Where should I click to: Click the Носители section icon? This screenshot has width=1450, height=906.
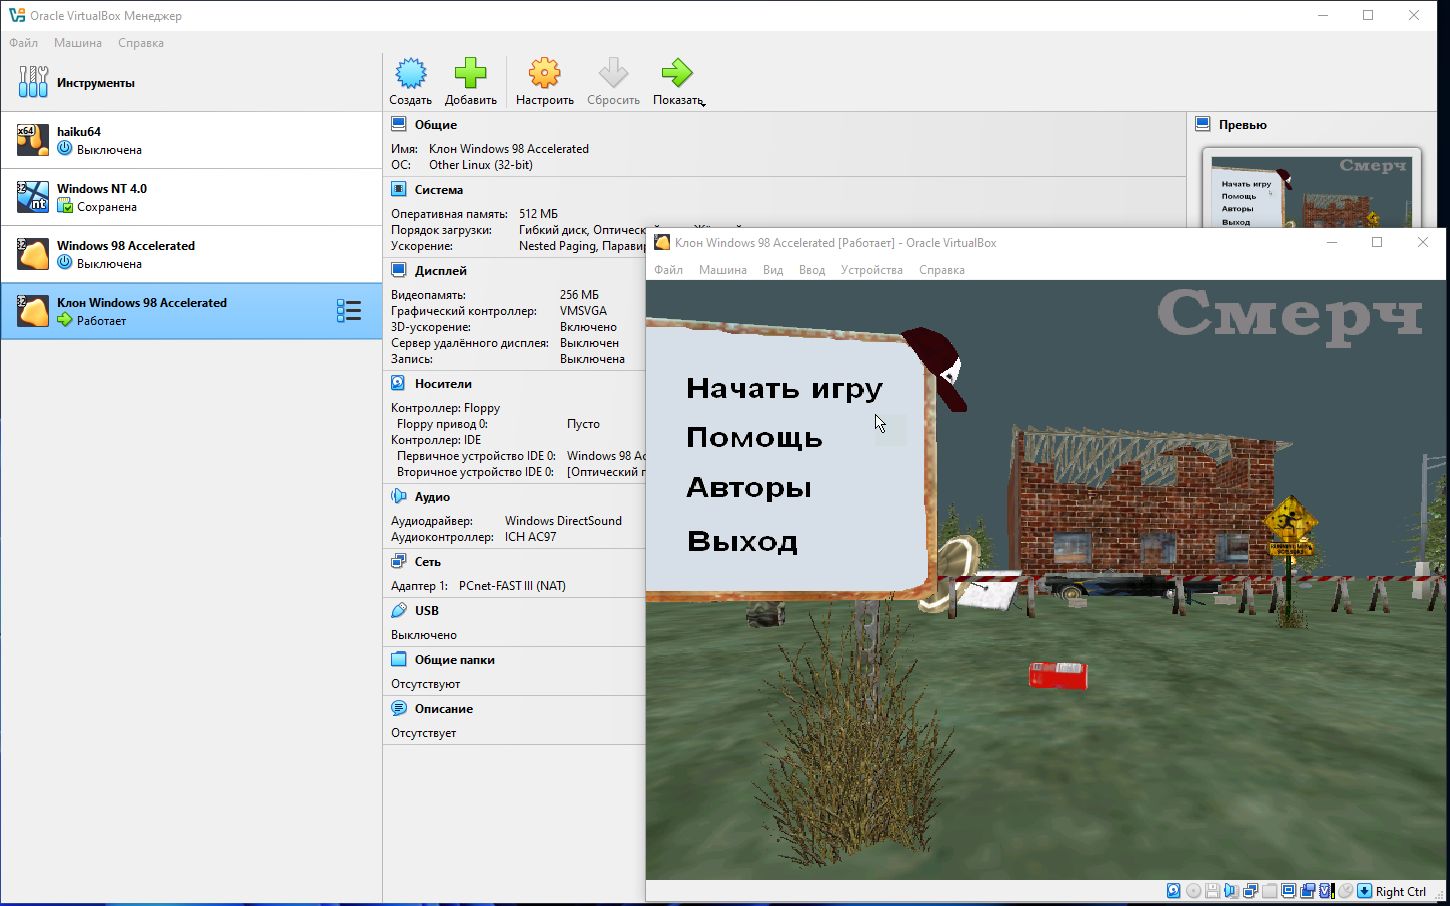[x=398, y=383]
